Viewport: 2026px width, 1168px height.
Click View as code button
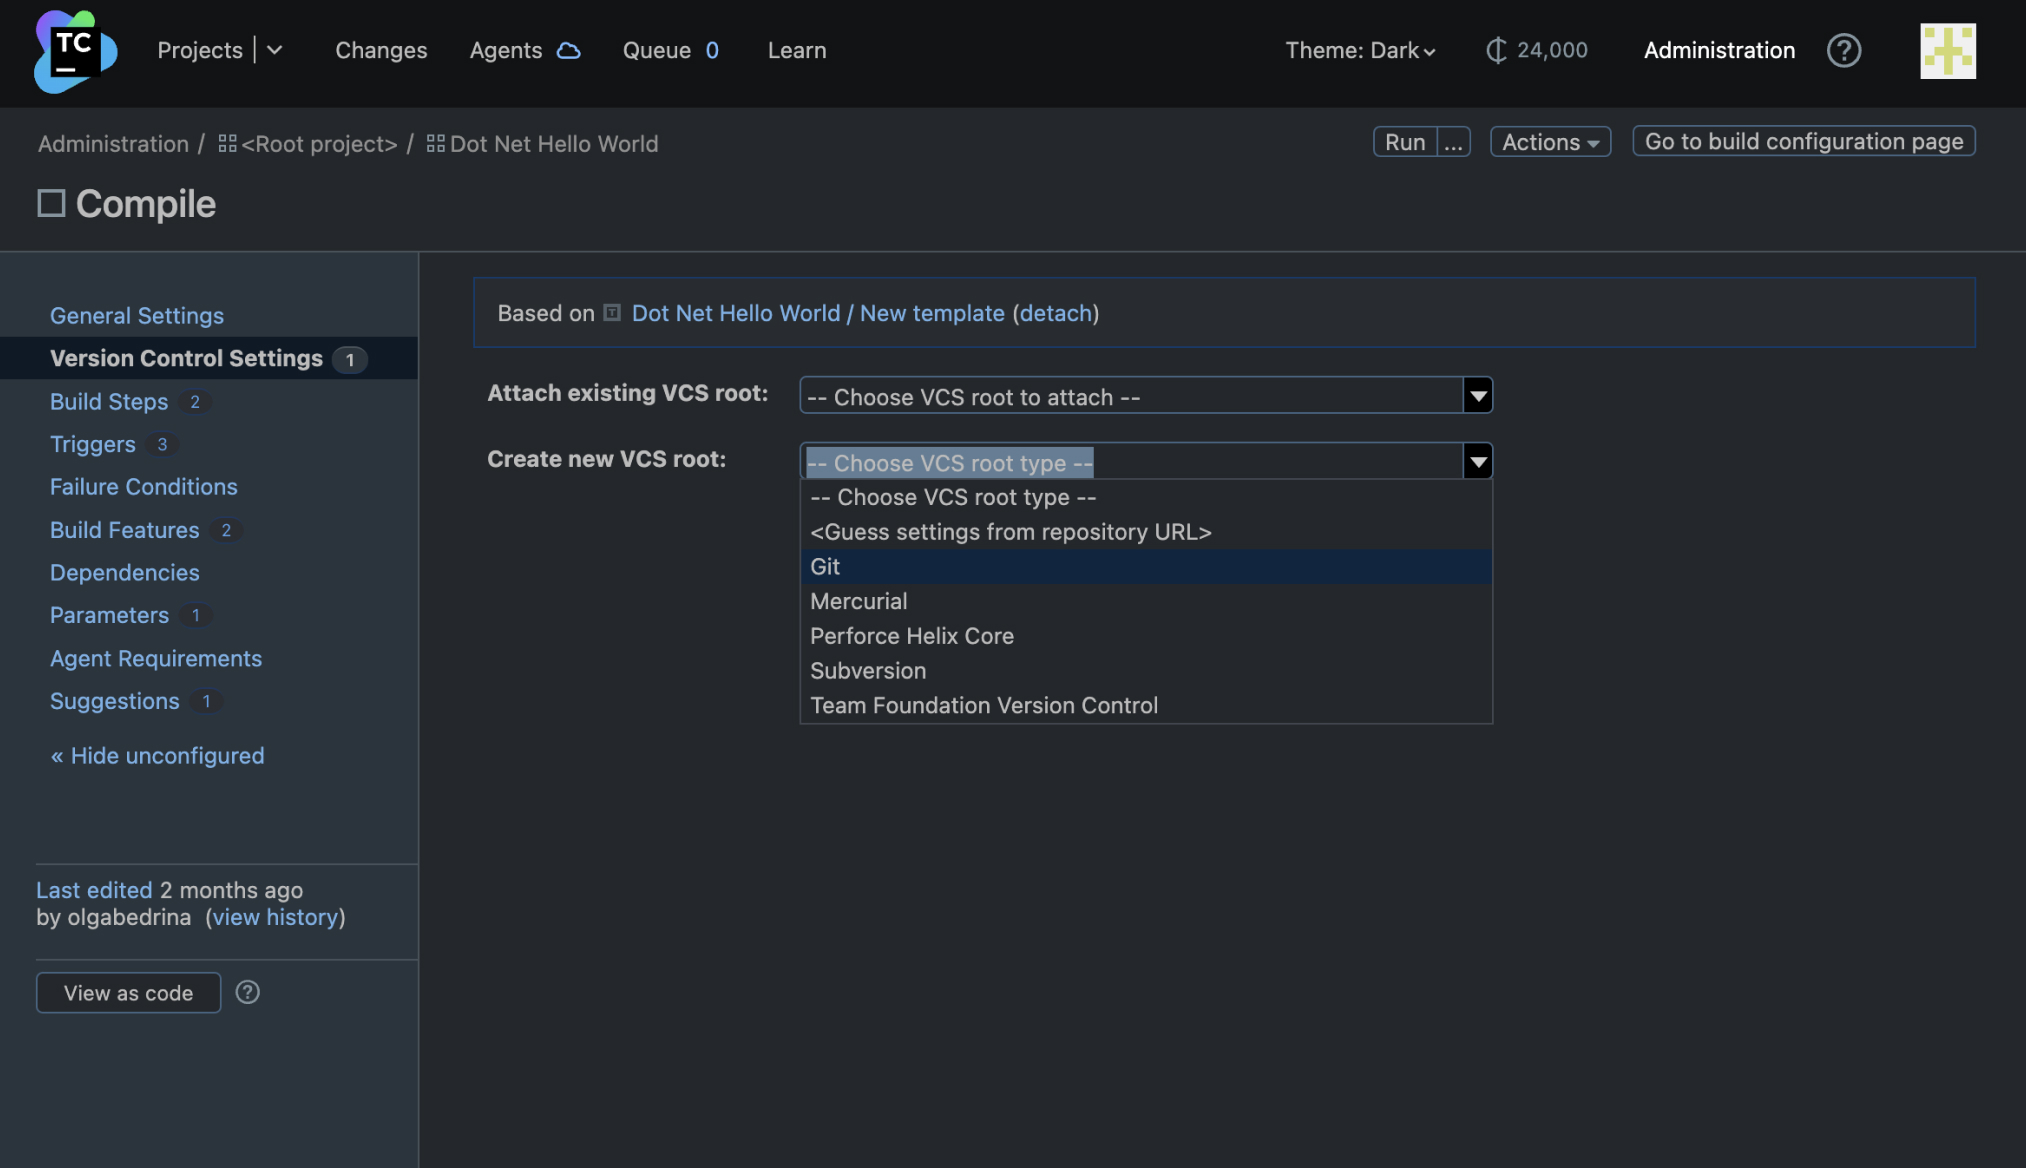(x=127, y=991)
